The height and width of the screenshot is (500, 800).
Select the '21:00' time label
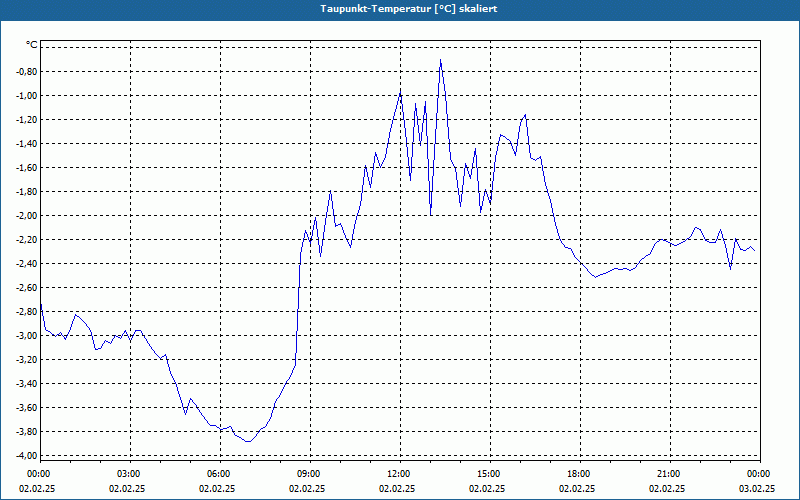(x=670, y=474)
